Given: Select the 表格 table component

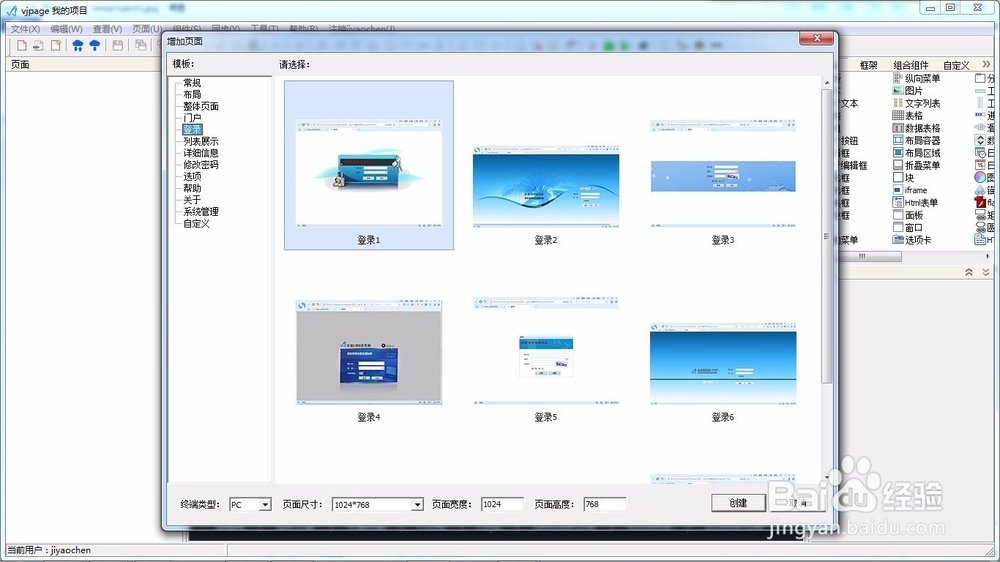Looking at the screenshot, I should pos(908,115).
